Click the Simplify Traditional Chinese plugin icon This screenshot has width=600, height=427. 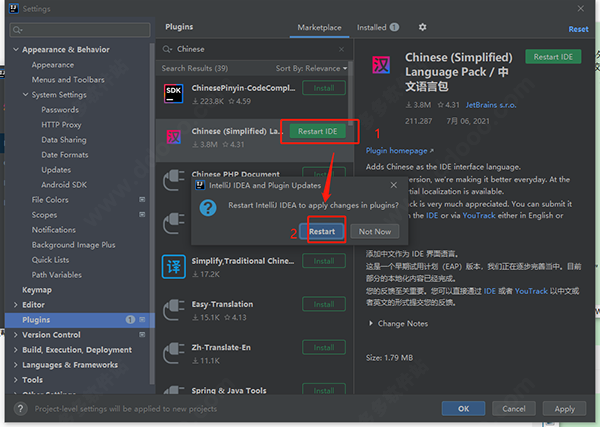[x=174, y=266]
